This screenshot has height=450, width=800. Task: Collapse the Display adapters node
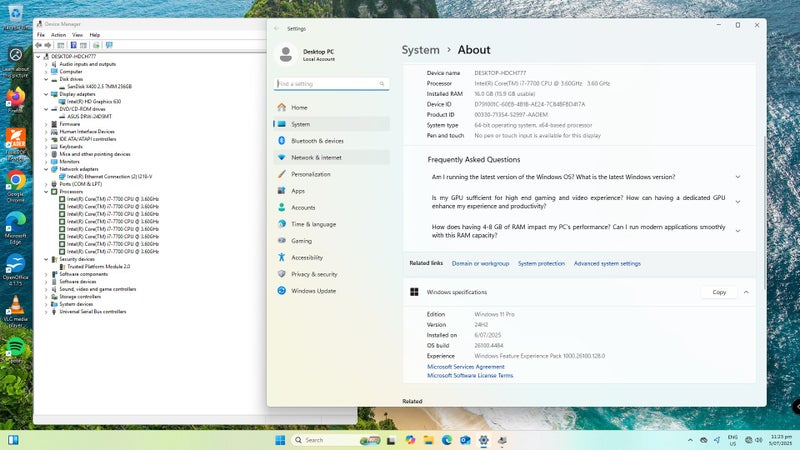pos(46,94)
